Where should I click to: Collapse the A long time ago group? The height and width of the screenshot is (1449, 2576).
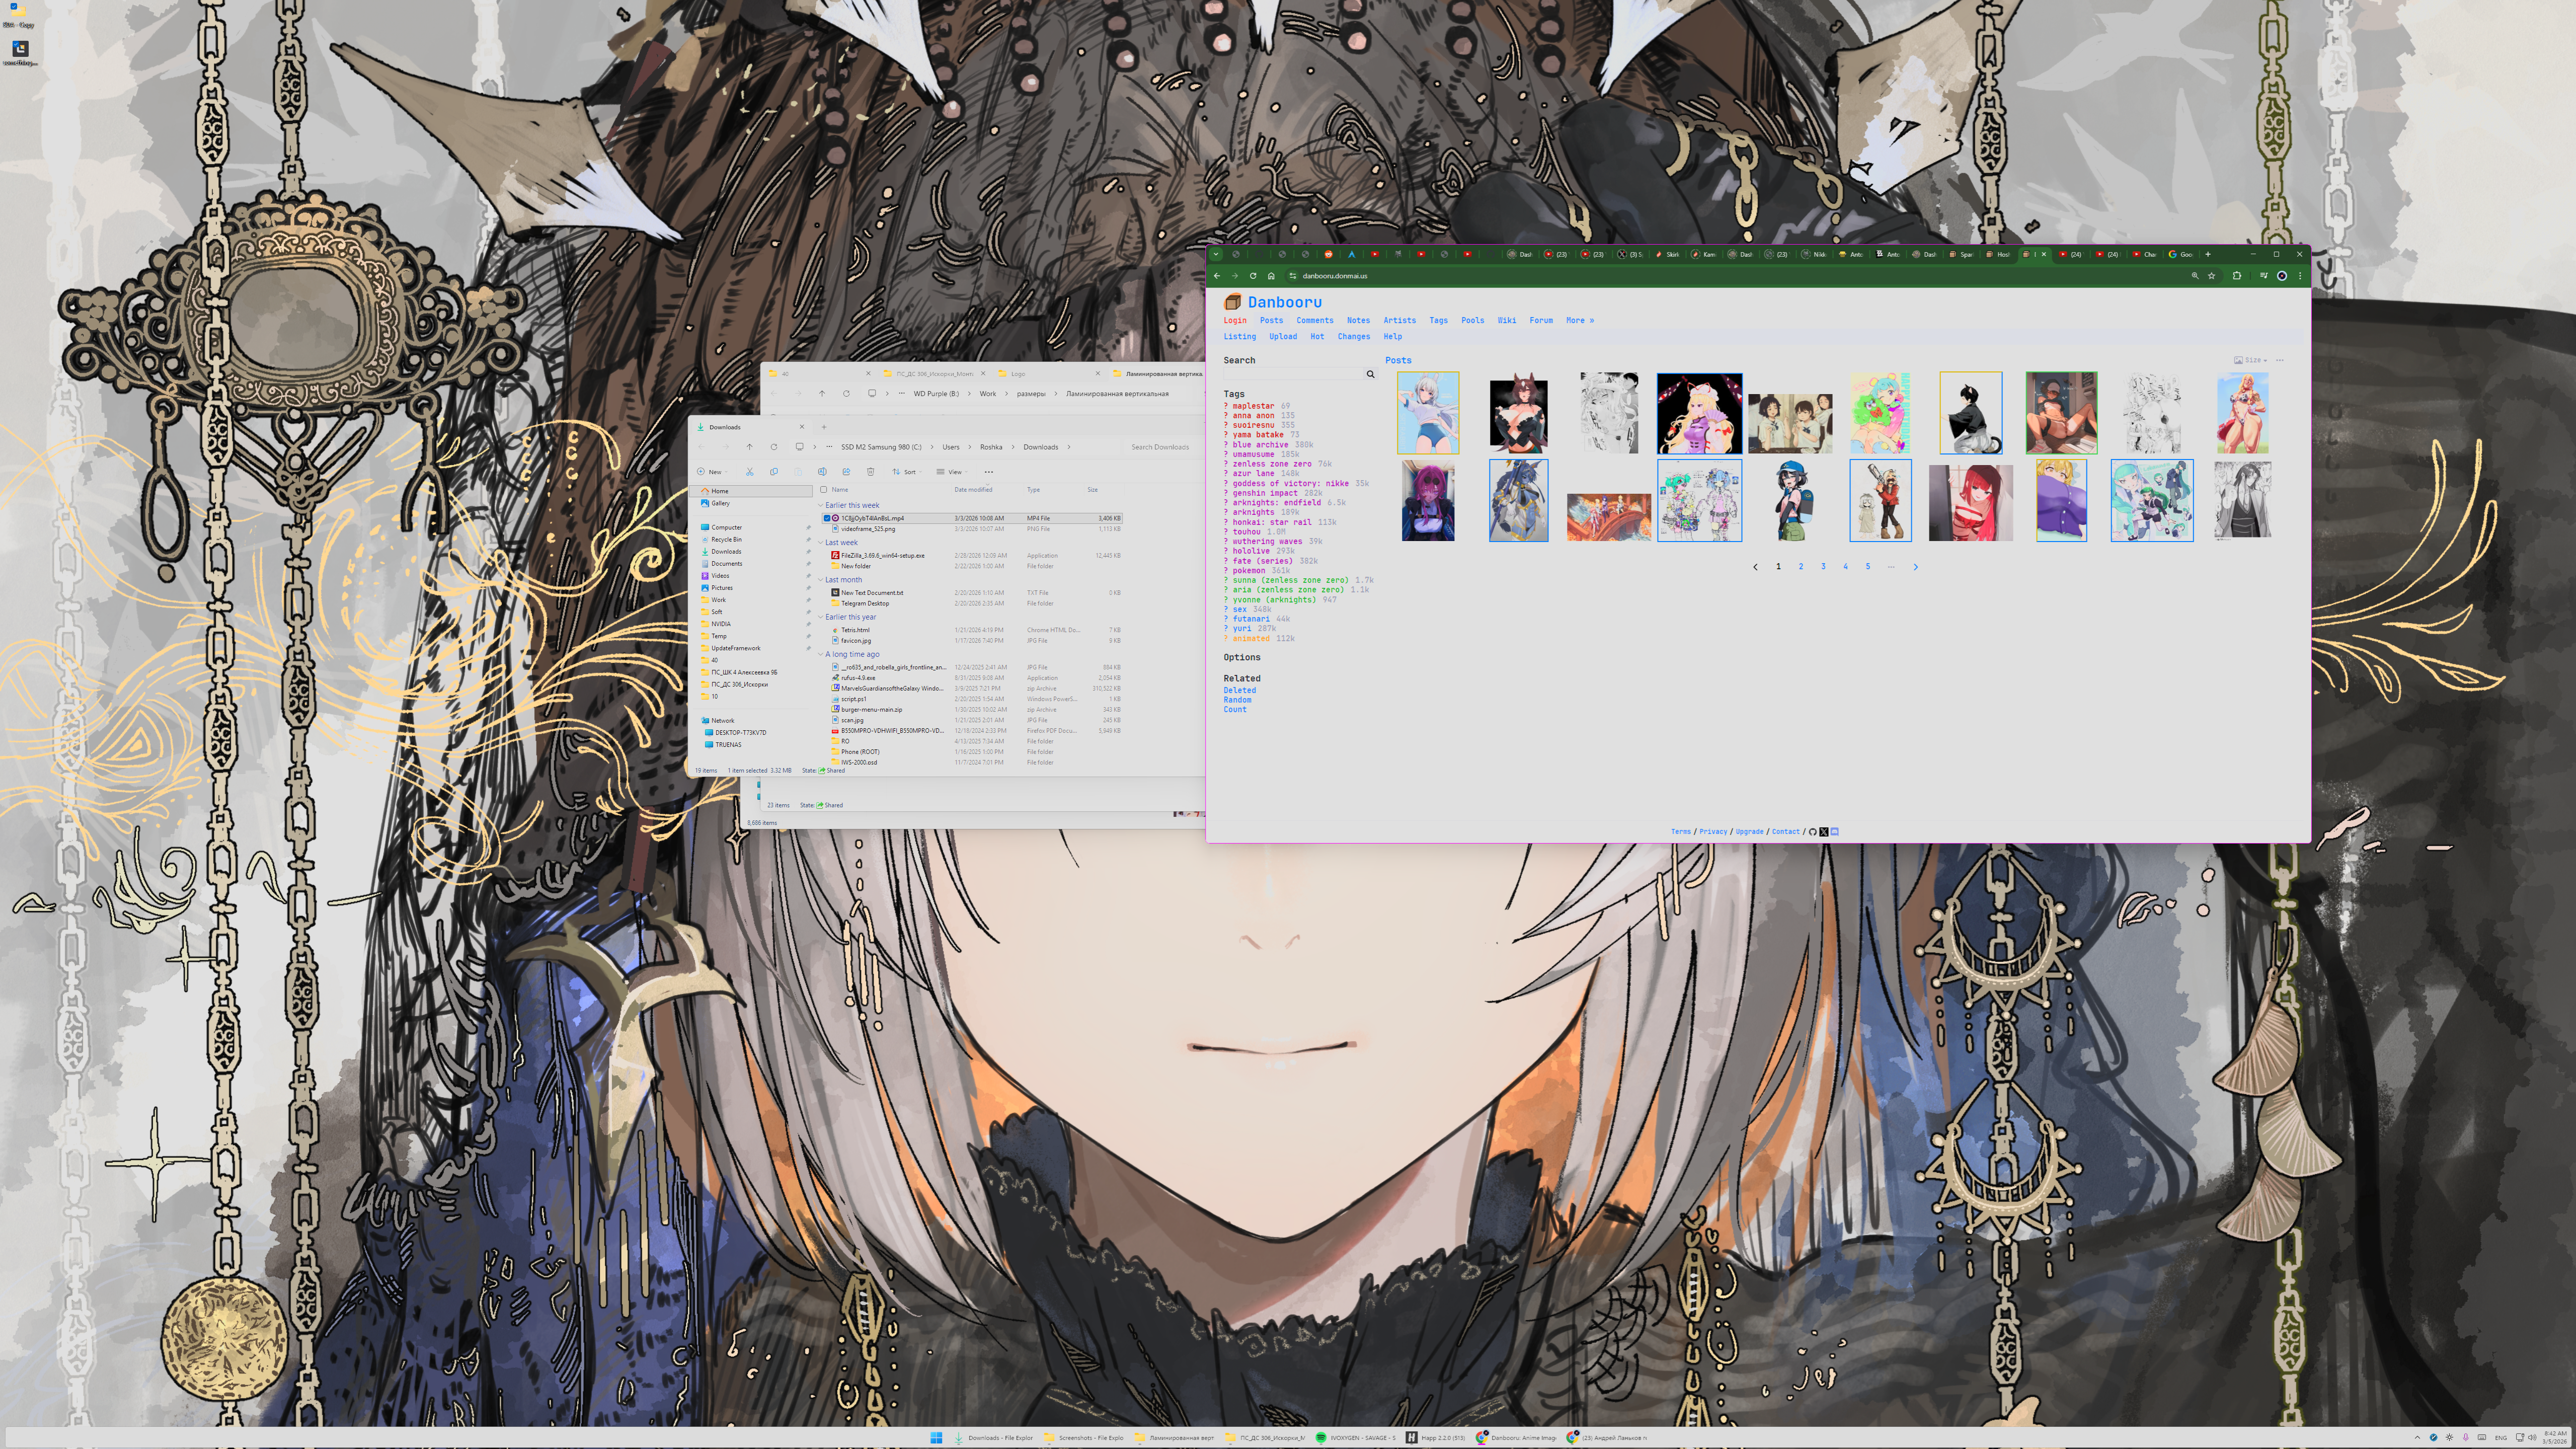821,654
